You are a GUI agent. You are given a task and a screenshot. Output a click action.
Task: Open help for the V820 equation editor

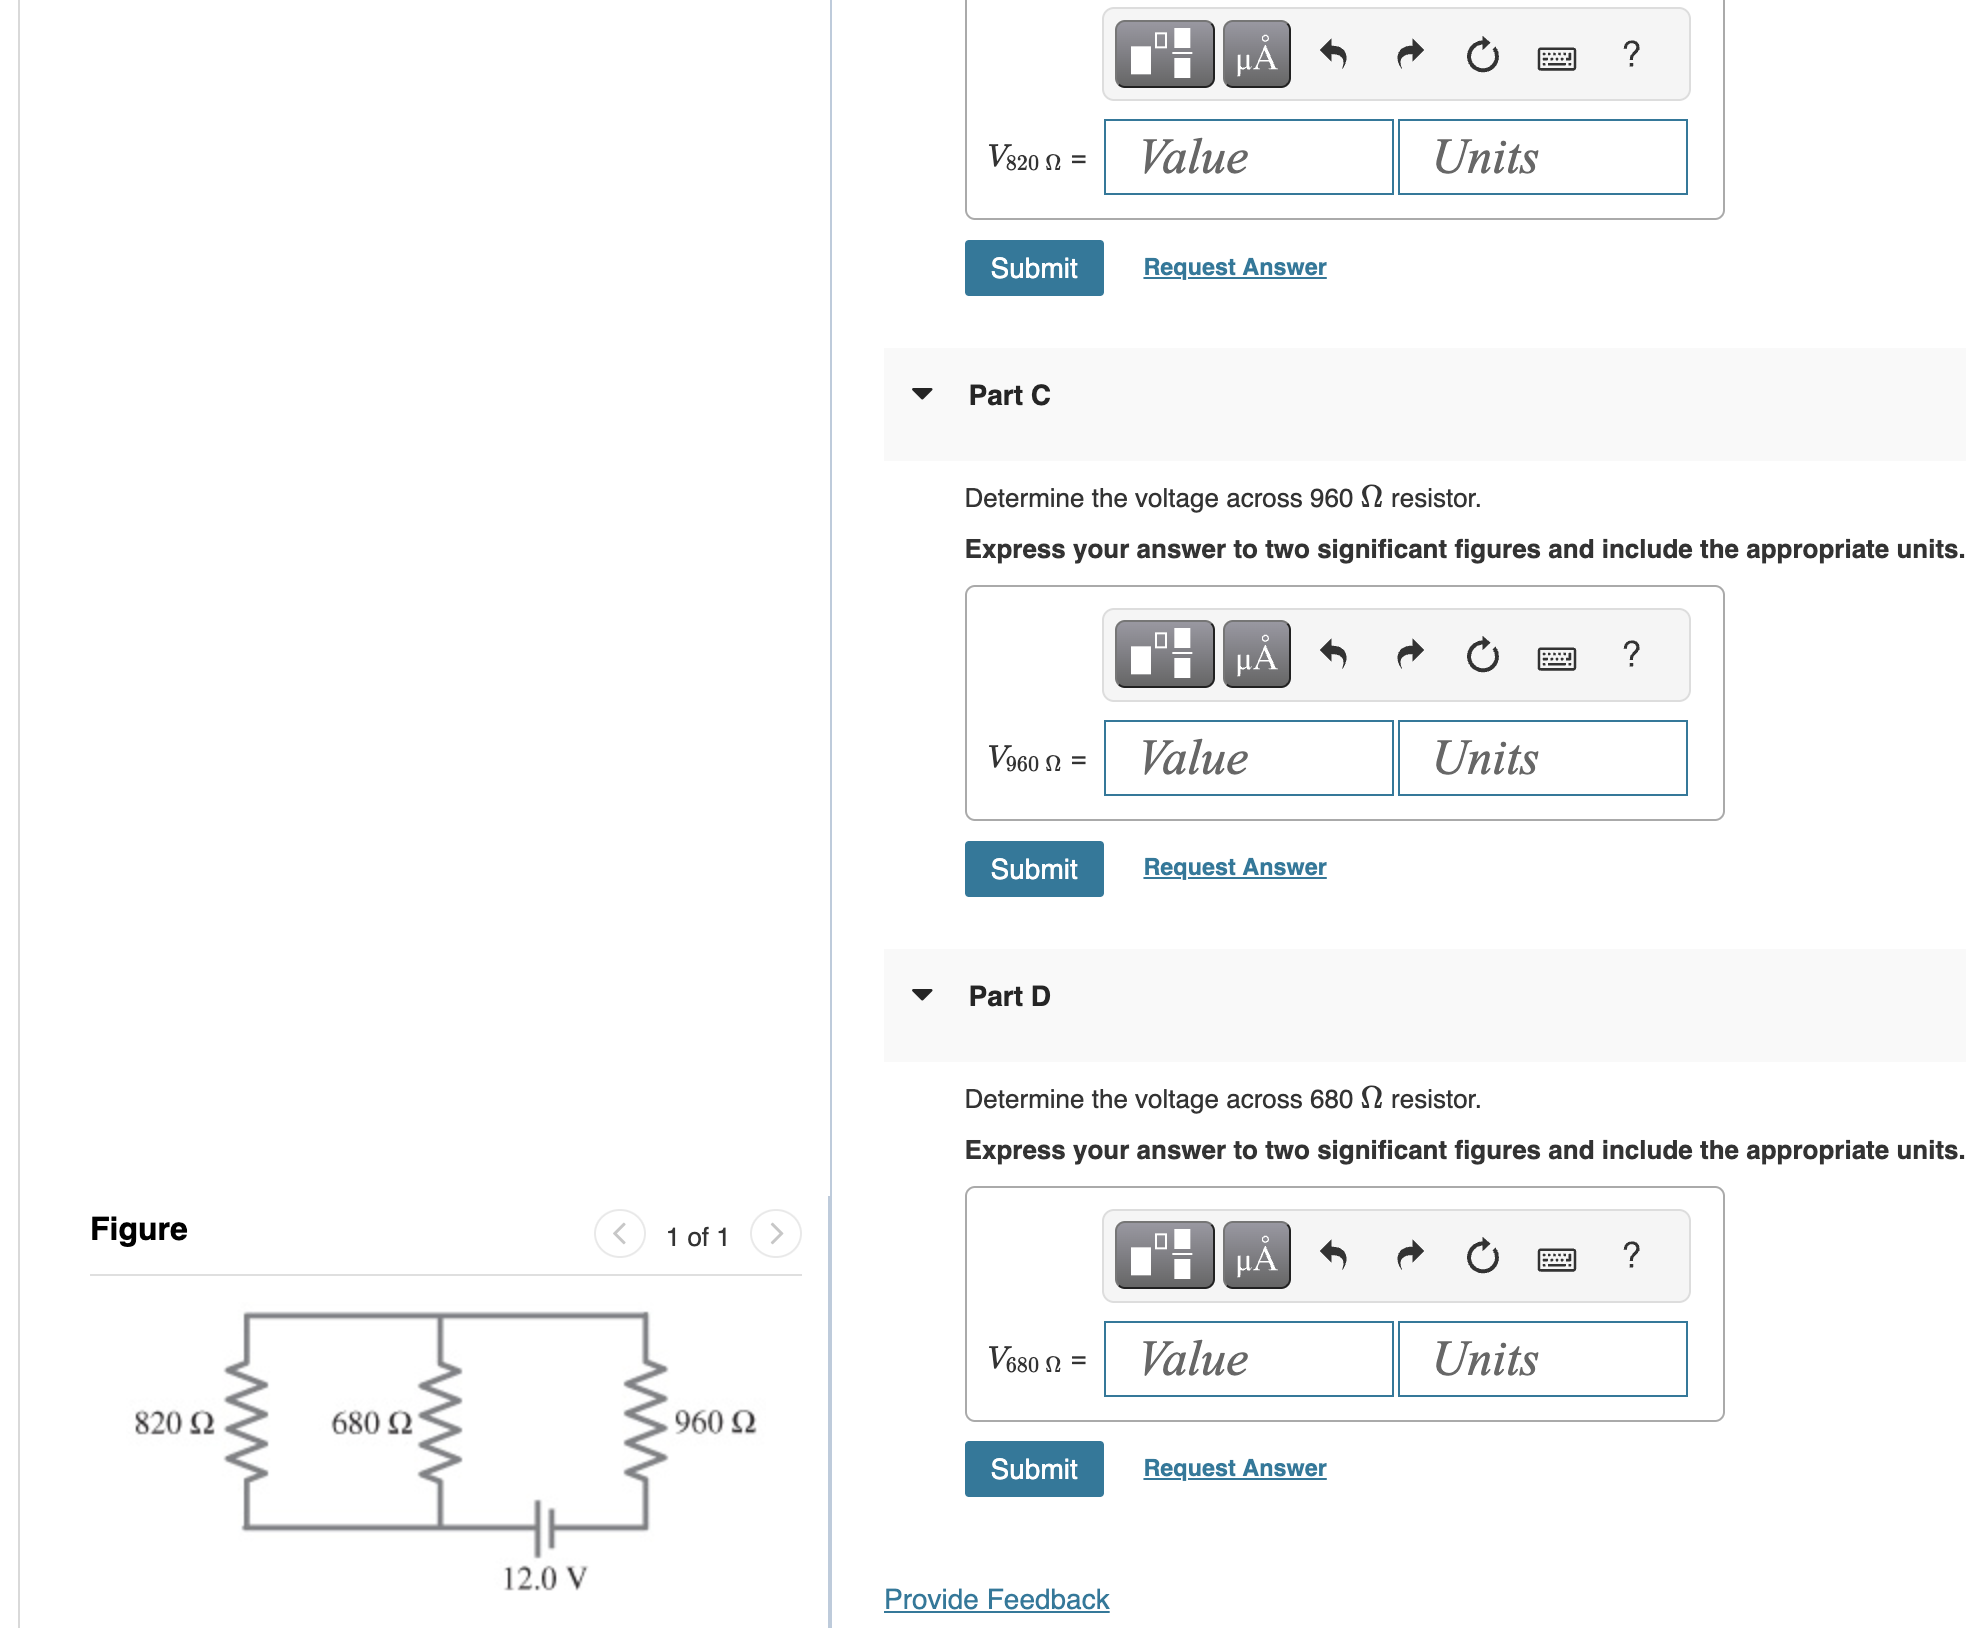click(1632, 55)
